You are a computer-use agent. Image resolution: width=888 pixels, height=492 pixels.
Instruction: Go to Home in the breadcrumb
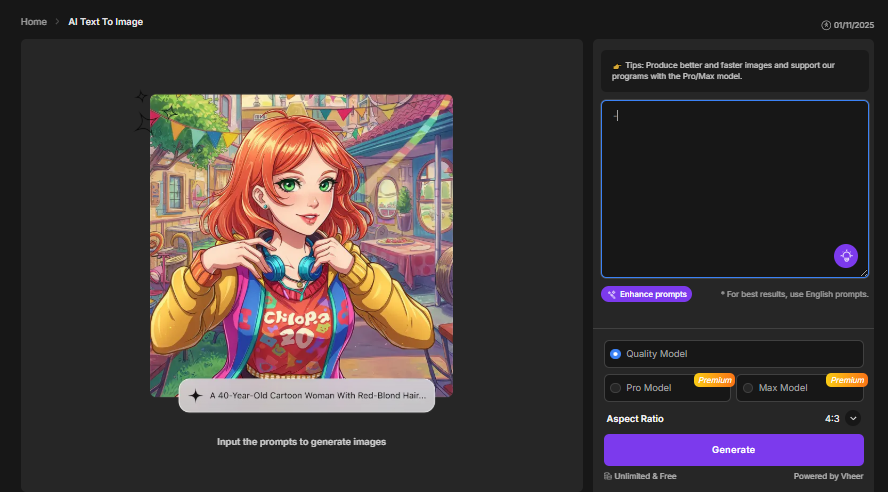coord(33,22)
